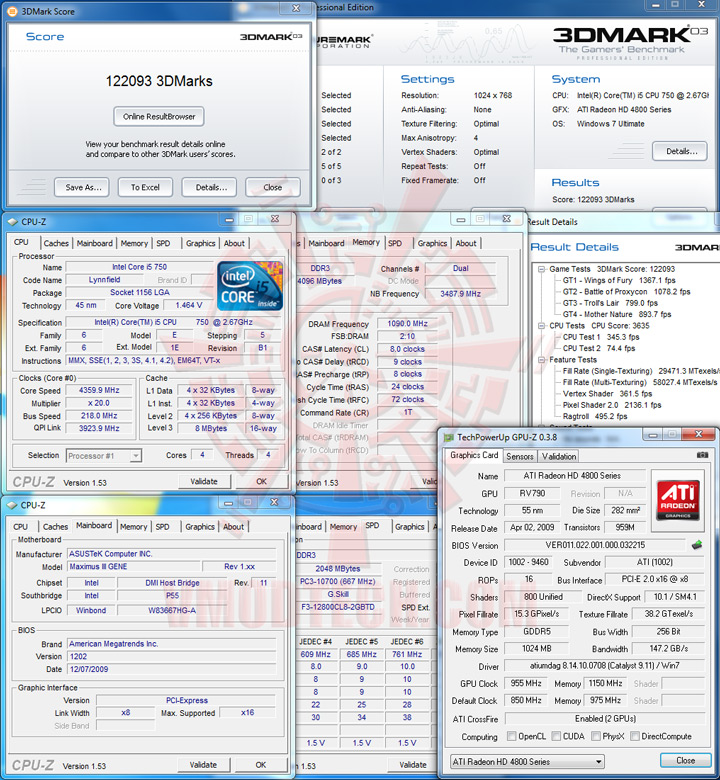
Task: Open the Validation tab in GPU-Z
Action: click(559, 456)
